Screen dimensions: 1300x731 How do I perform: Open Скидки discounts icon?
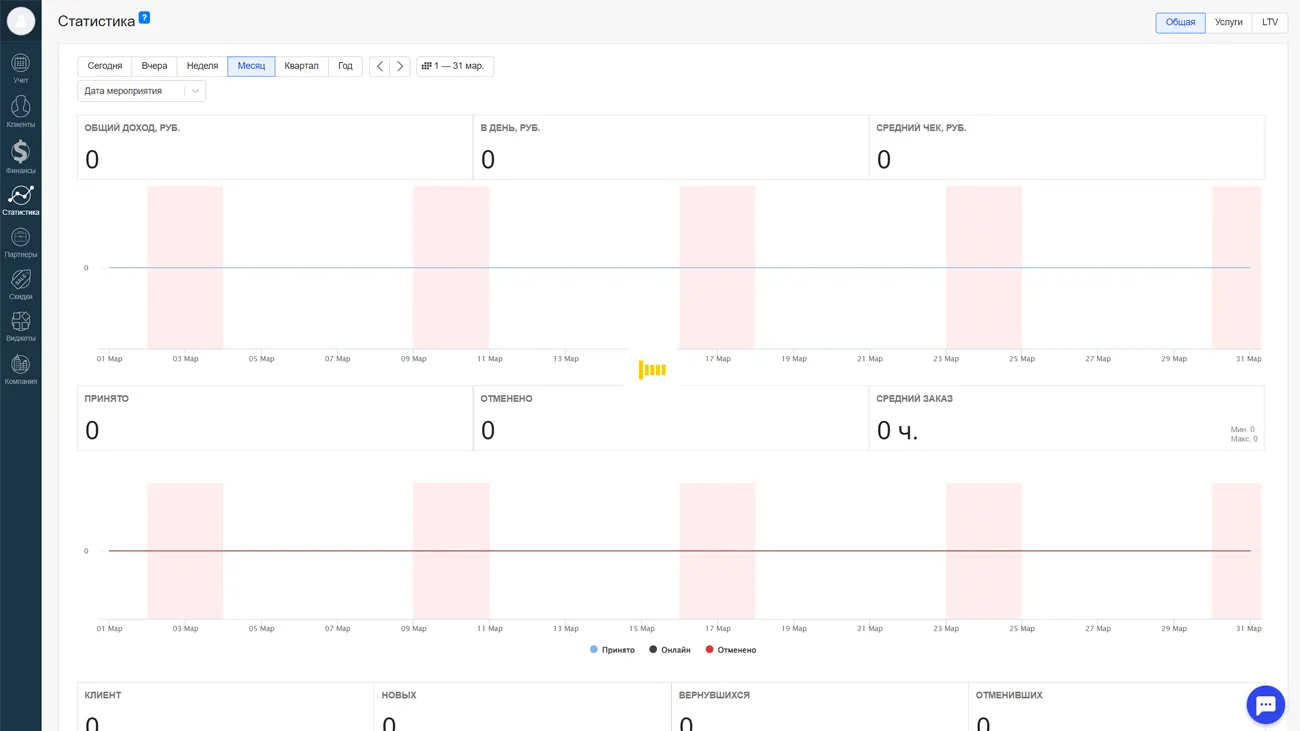(20, 284)
